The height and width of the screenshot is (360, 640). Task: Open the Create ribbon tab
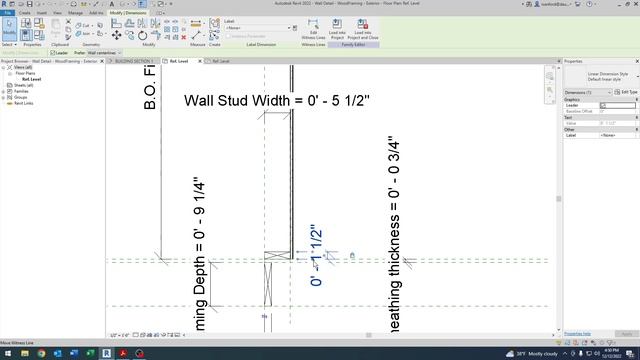[24, 13]
